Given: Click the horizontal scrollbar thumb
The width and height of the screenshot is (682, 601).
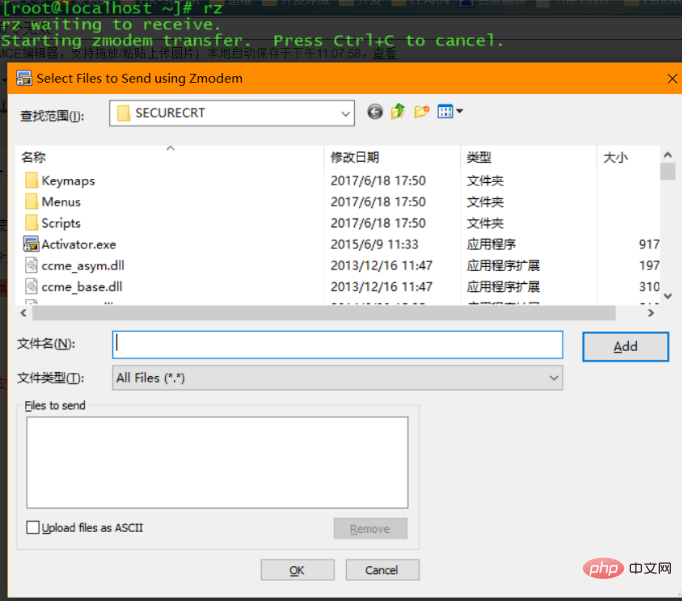Looking at the screenshot, I should click(324, 313).
